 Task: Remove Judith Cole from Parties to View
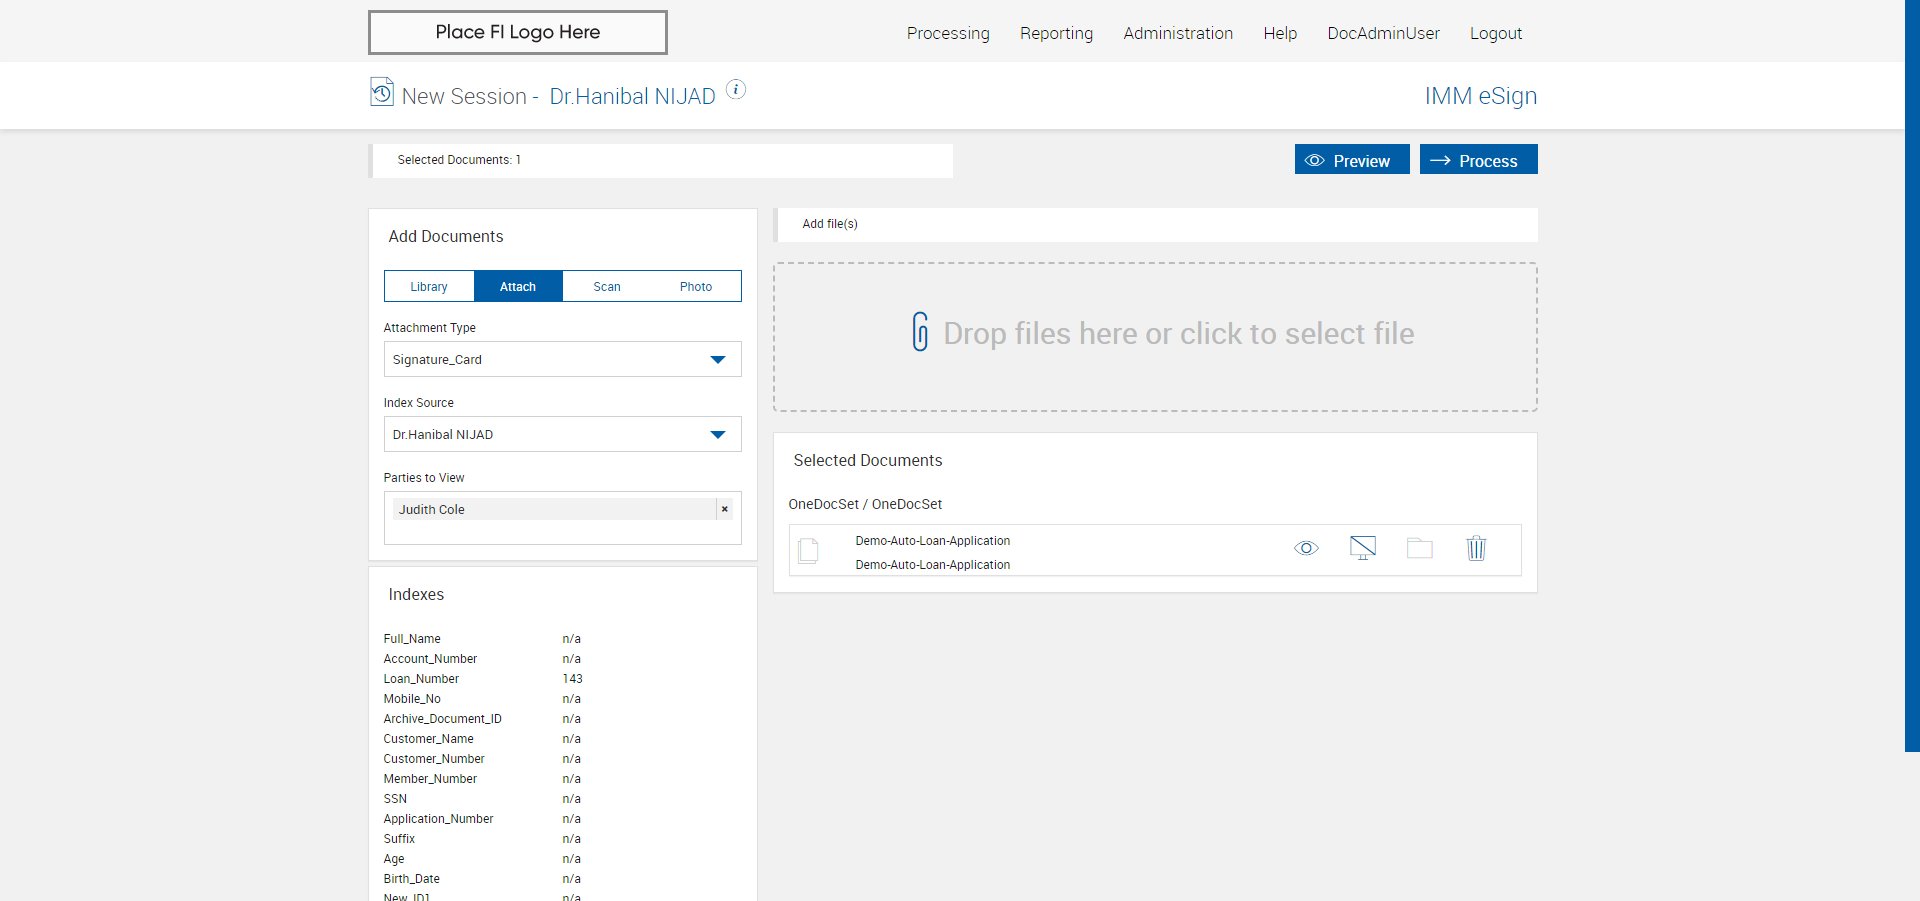[725, 510]
